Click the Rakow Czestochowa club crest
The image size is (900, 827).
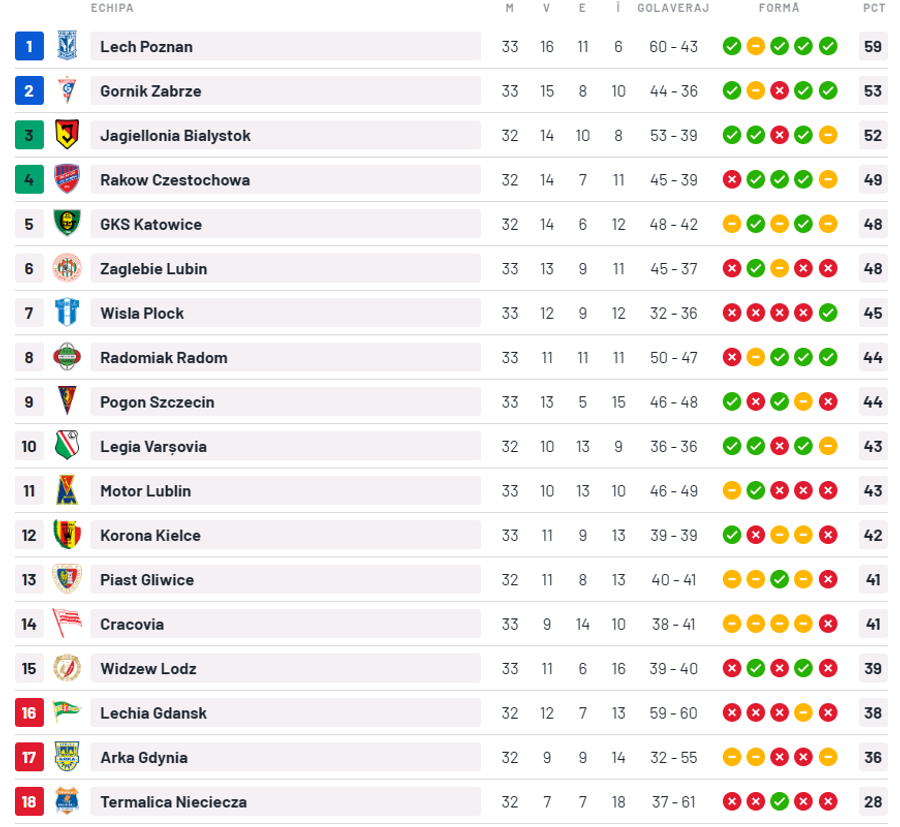67,179
